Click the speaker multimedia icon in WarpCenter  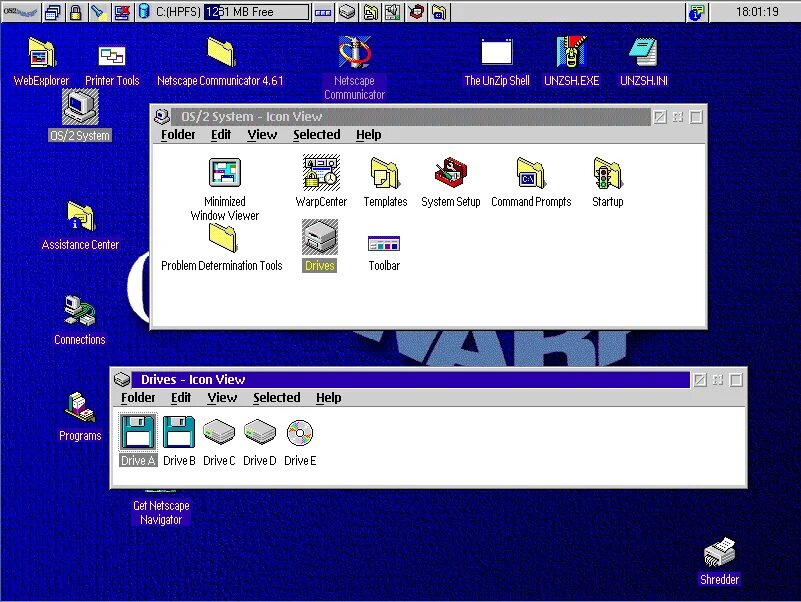(x=393, y=12)
